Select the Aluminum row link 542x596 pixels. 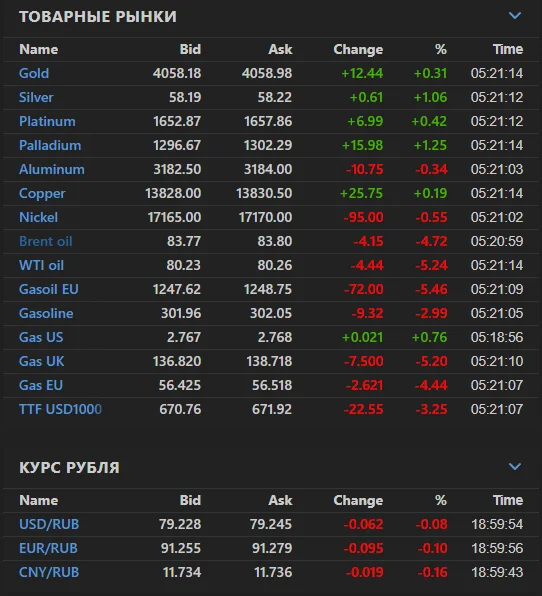pyautogui.click(x=52, y=169)
